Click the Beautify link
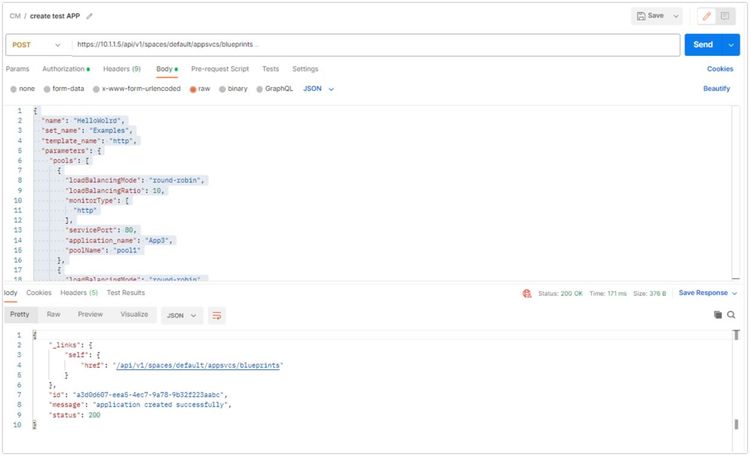 [x=717, y=89]
